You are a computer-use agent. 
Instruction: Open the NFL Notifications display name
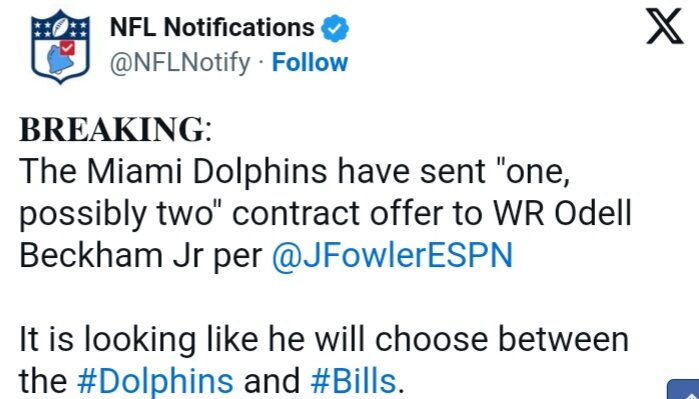pyautogui.click(x=212, y=28)
